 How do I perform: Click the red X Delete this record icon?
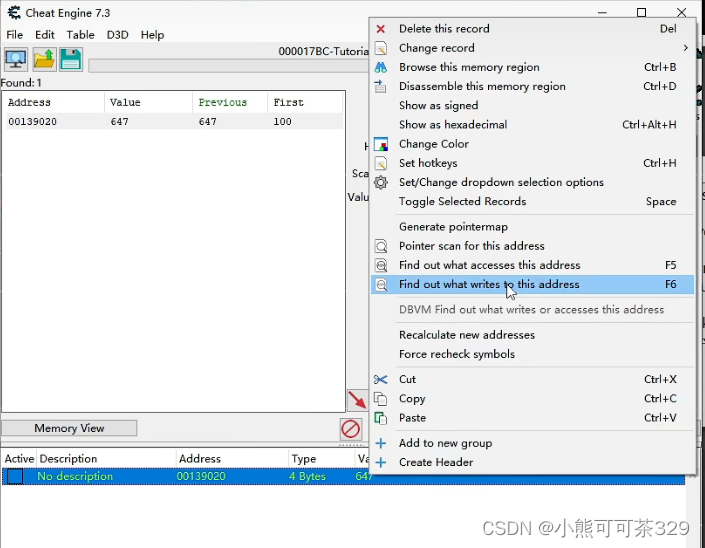[380, 29]
